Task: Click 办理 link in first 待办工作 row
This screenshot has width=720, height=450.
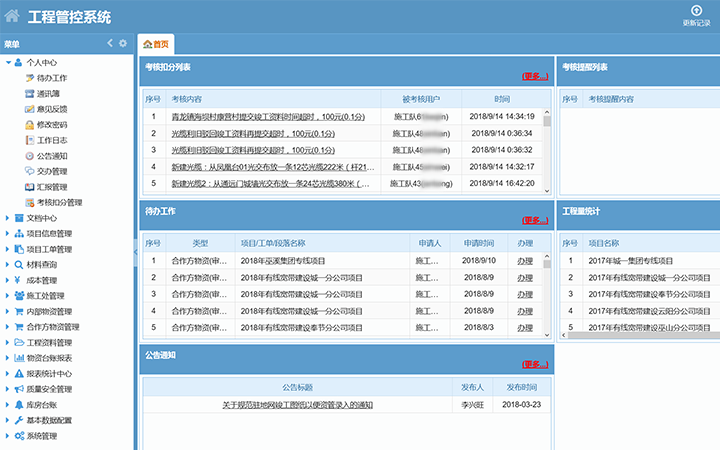Action: (525, 260)
